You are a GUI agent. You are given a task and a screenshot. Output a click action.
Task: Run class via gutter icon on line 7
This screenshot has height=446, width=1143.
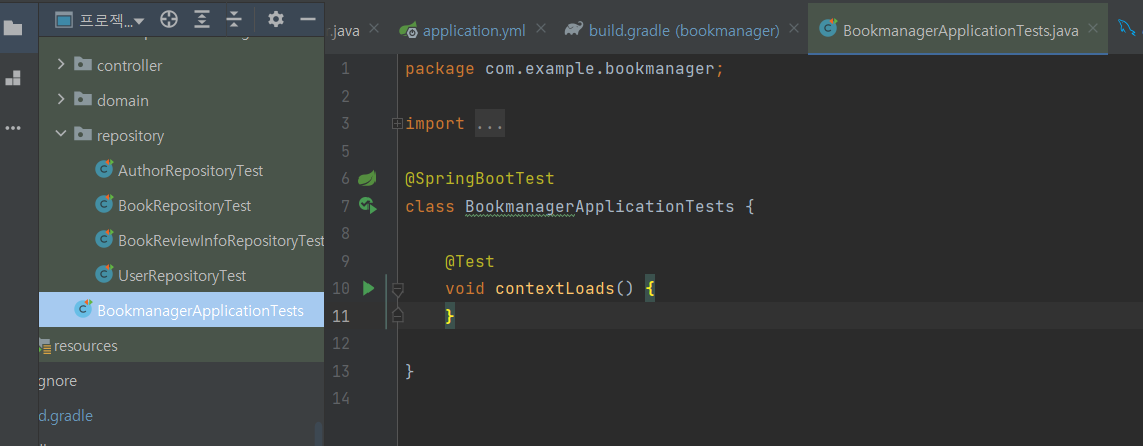(x=368, y=206)
